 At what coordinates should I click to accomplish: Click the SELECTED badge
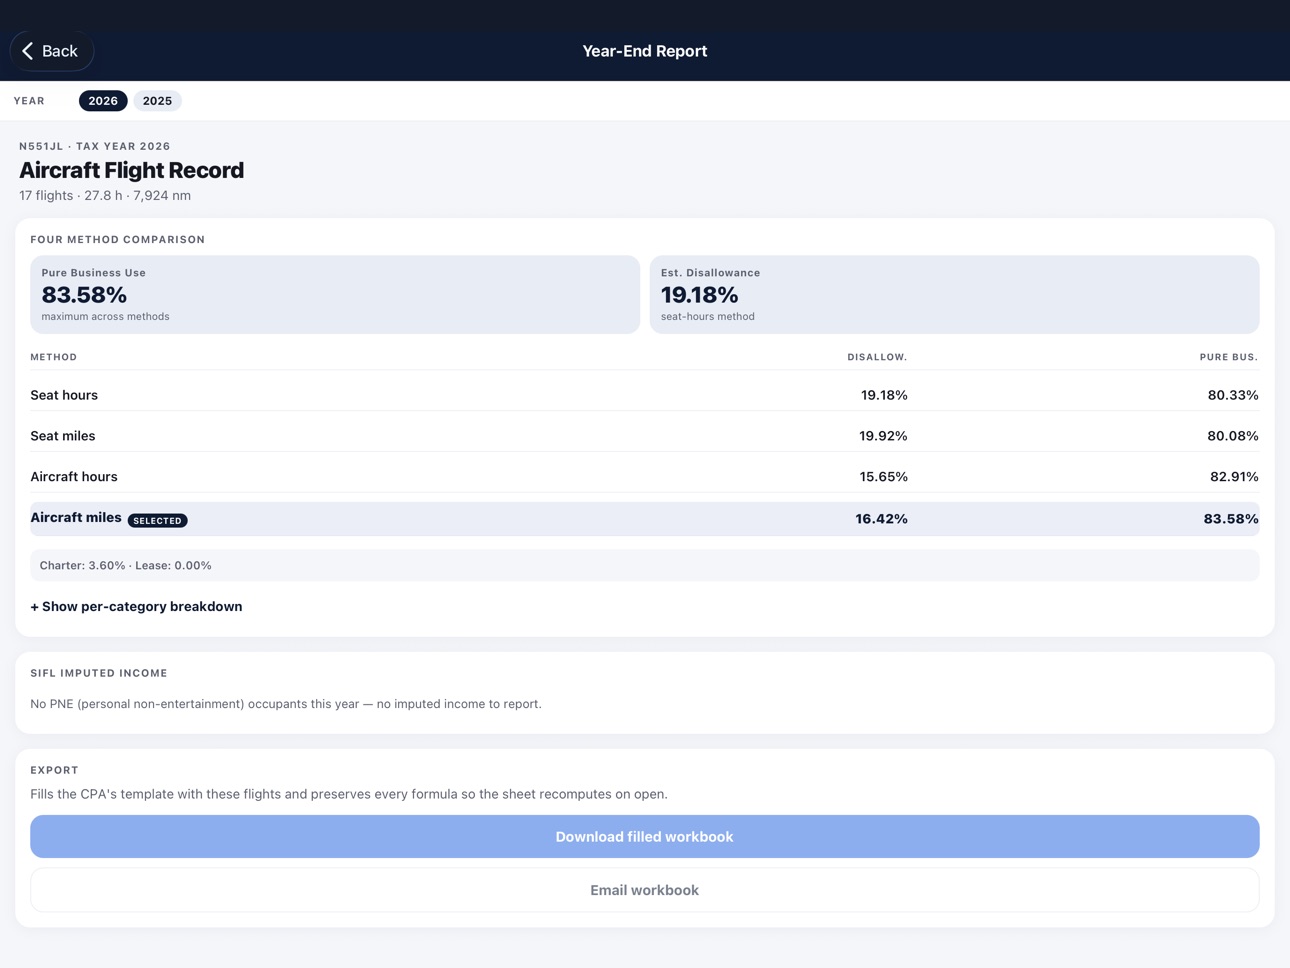158,521
